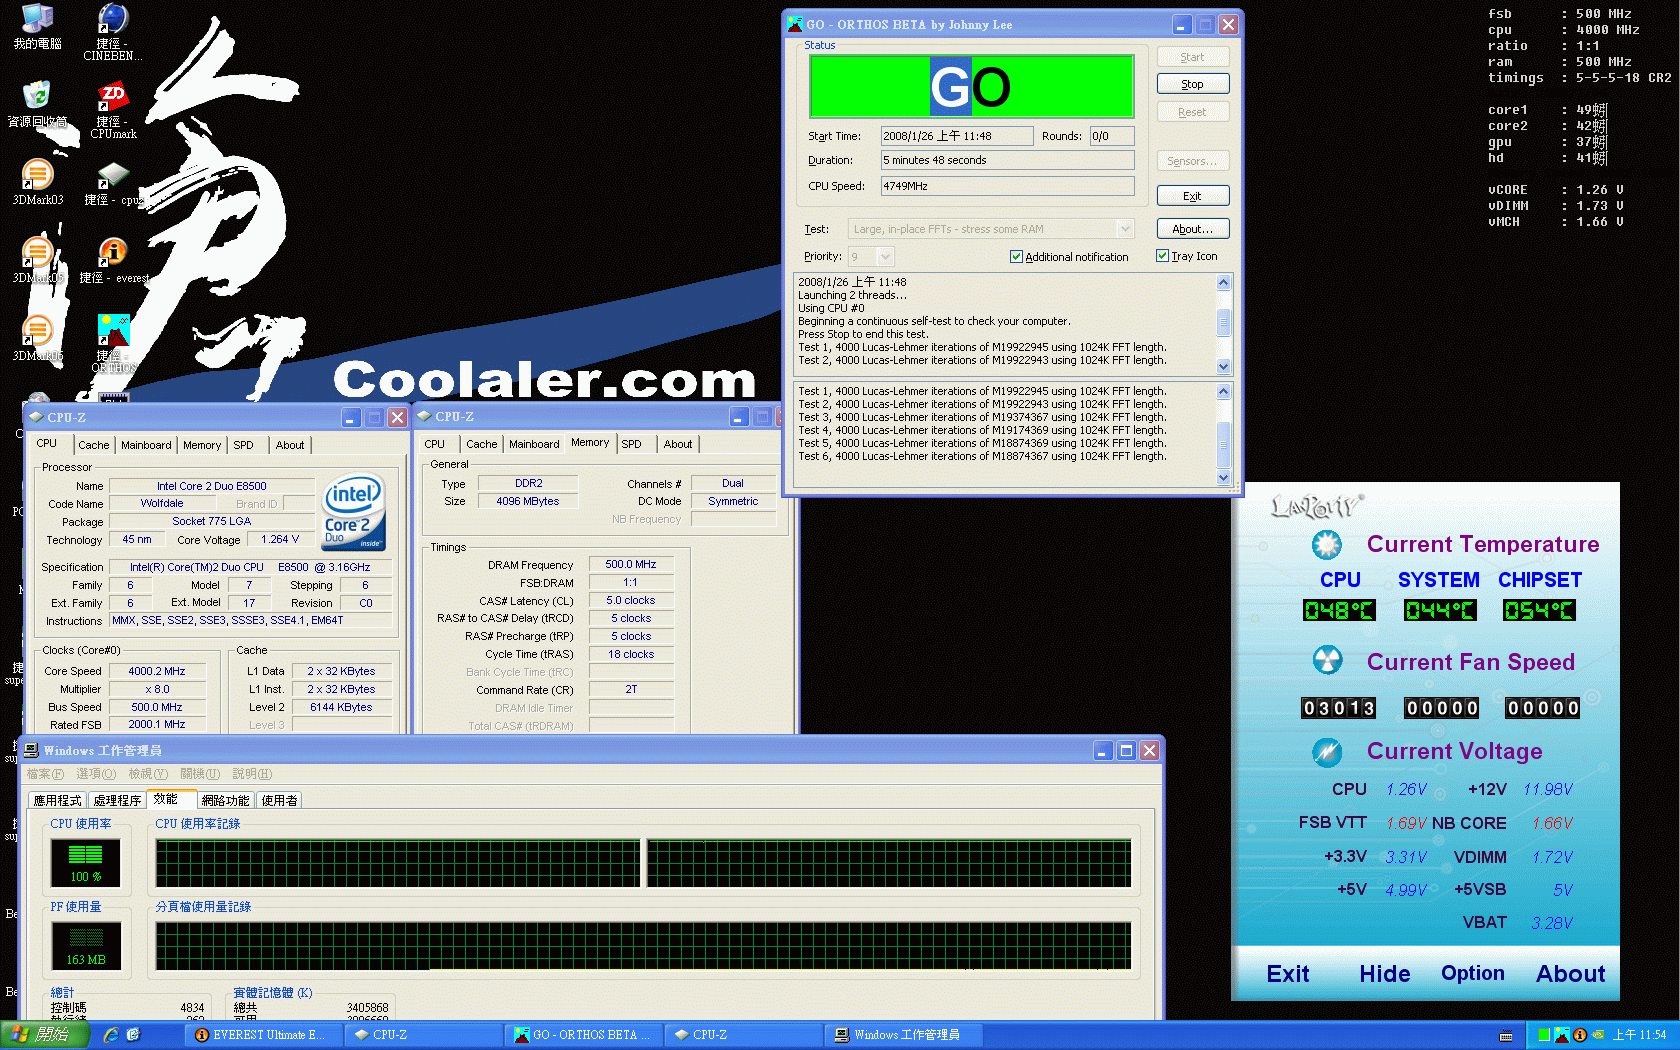Click the CPU fan speed readout 03013
The image size is (1680, 1050).
click(1339, 708)
